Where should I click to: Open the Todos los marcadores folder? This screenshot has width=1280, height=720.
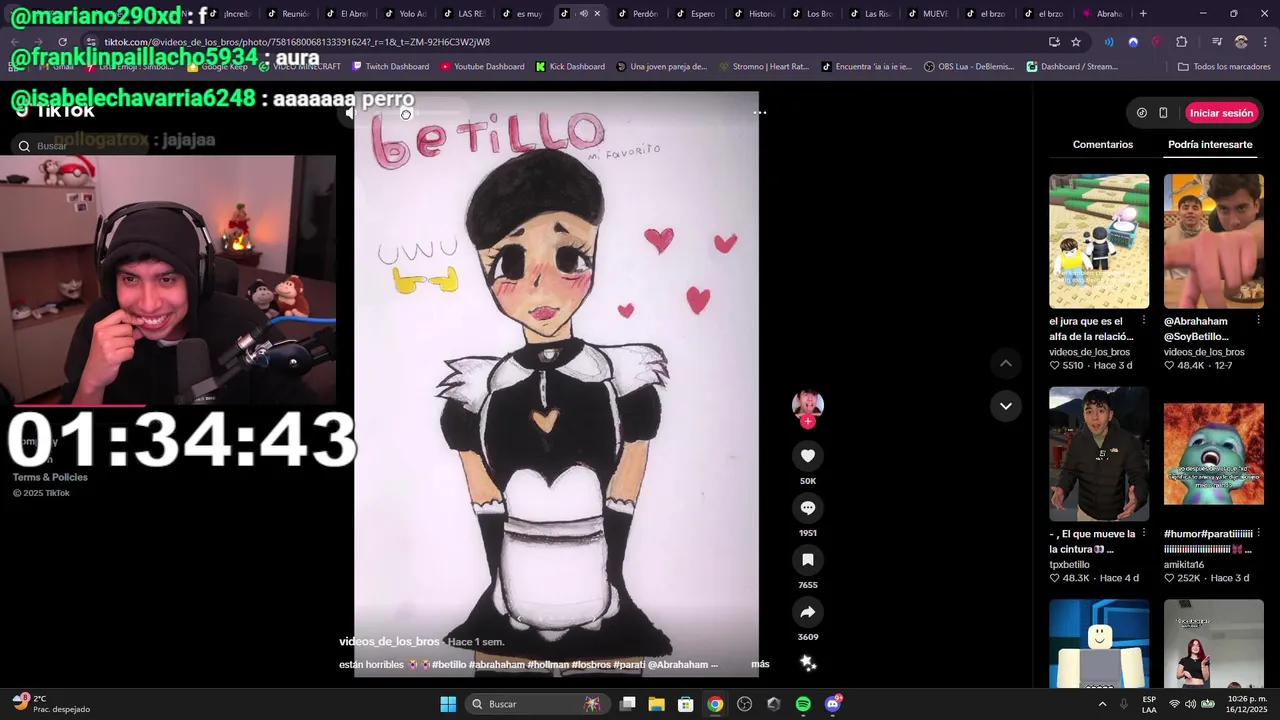1224,67
